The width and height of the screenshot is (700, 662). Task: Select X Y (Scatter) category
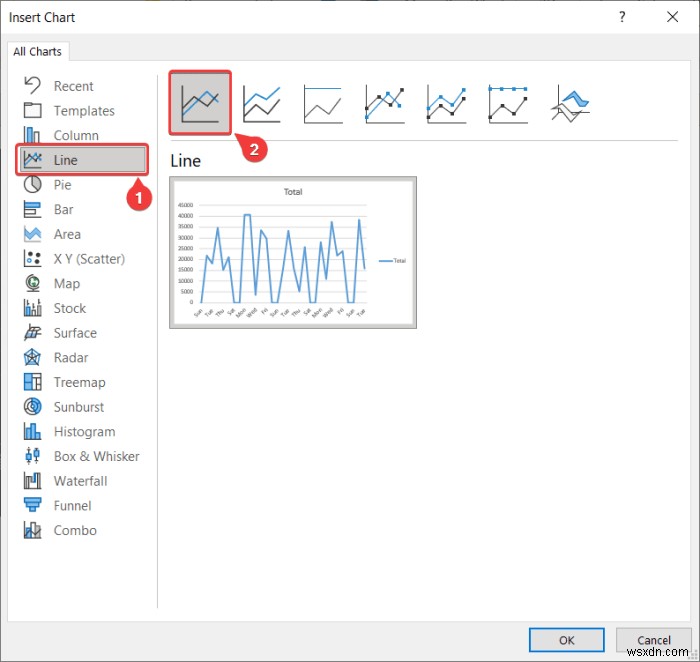pos(89,259)
